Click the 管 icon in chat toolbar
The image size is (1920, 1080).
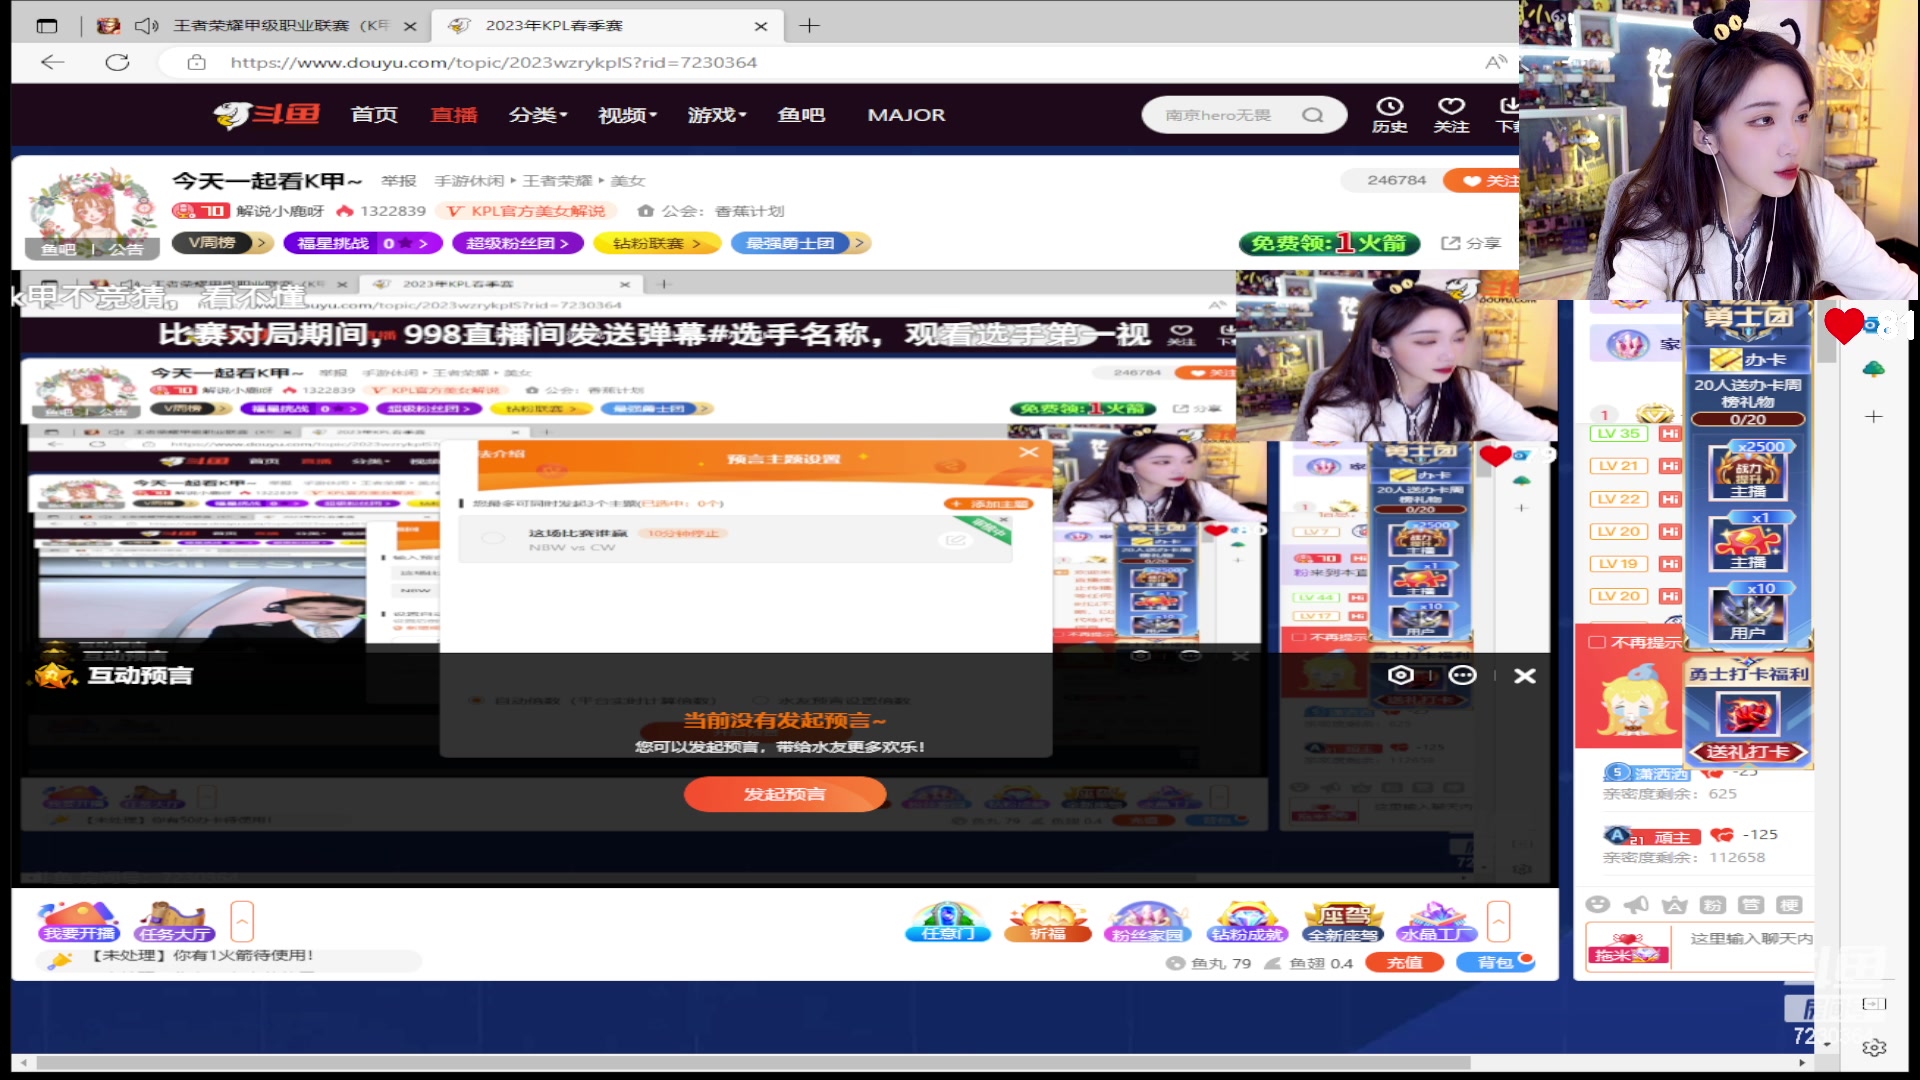click(1751, 905)
